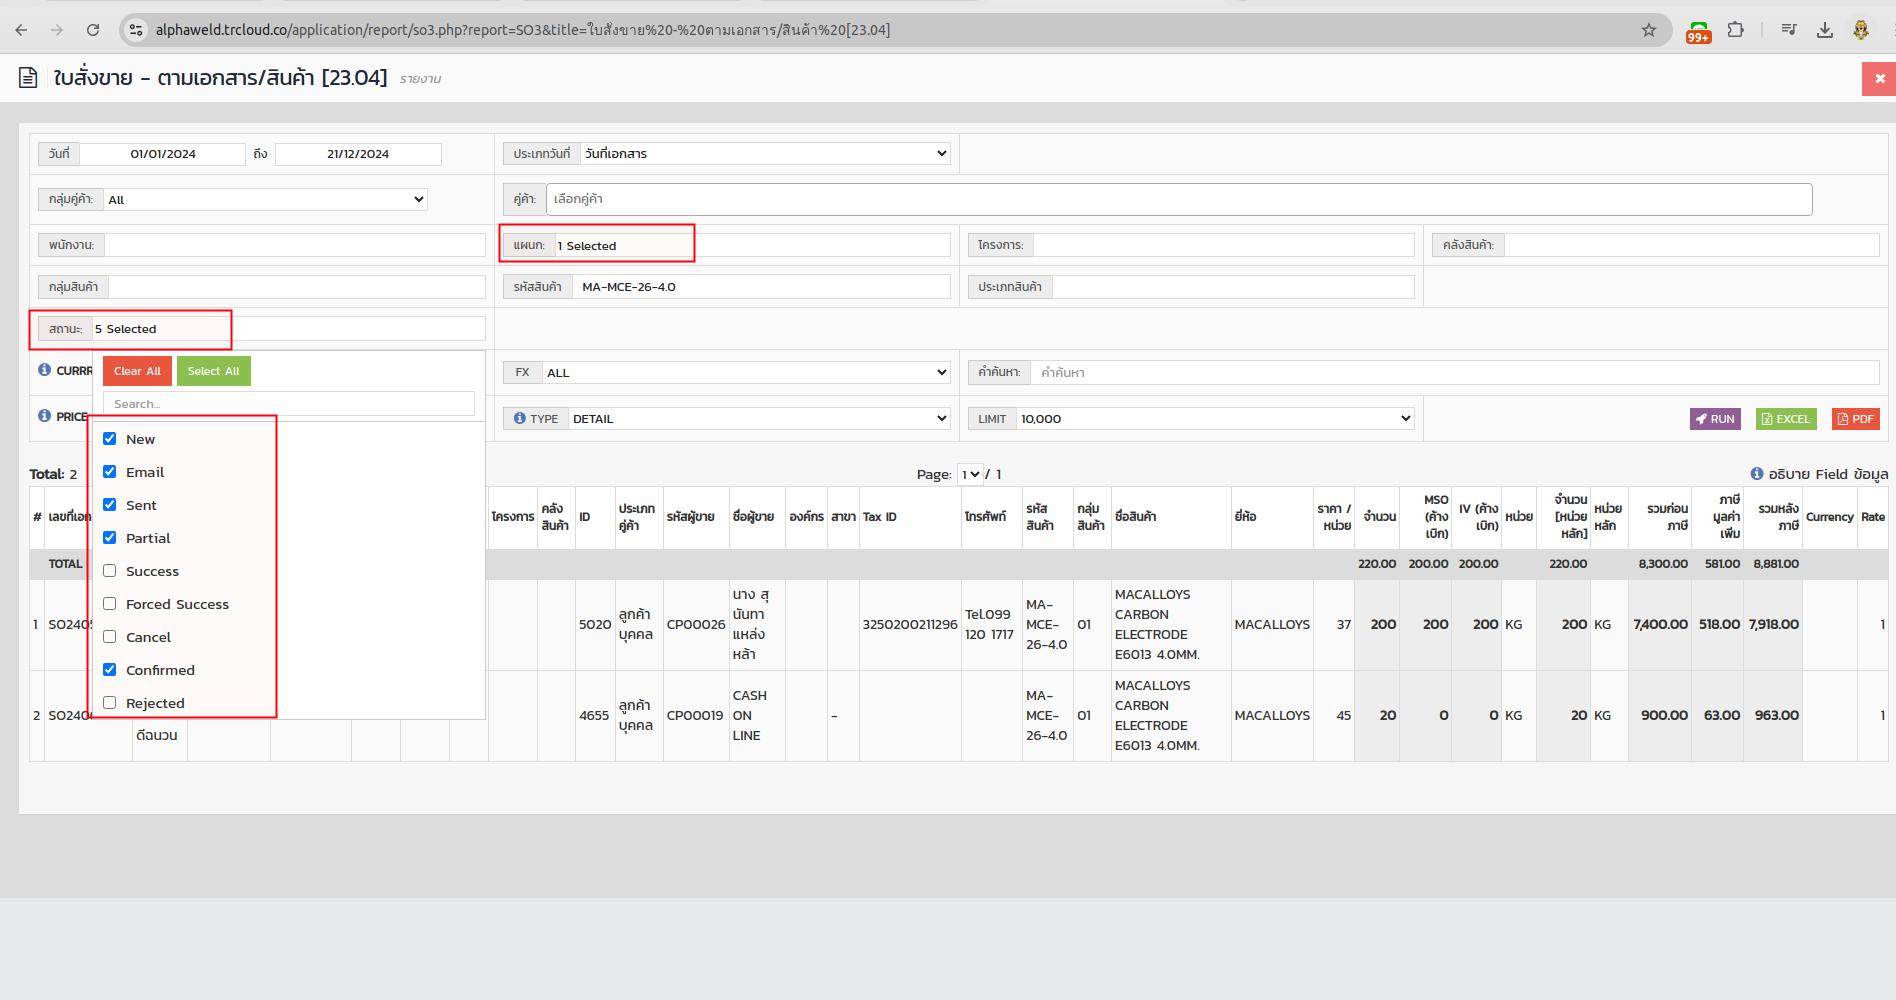This screenshot has width=1896, height=1000.
Task: Click customer code CP00026 cell
Action: pyautogui.click(x=696, y=624)
